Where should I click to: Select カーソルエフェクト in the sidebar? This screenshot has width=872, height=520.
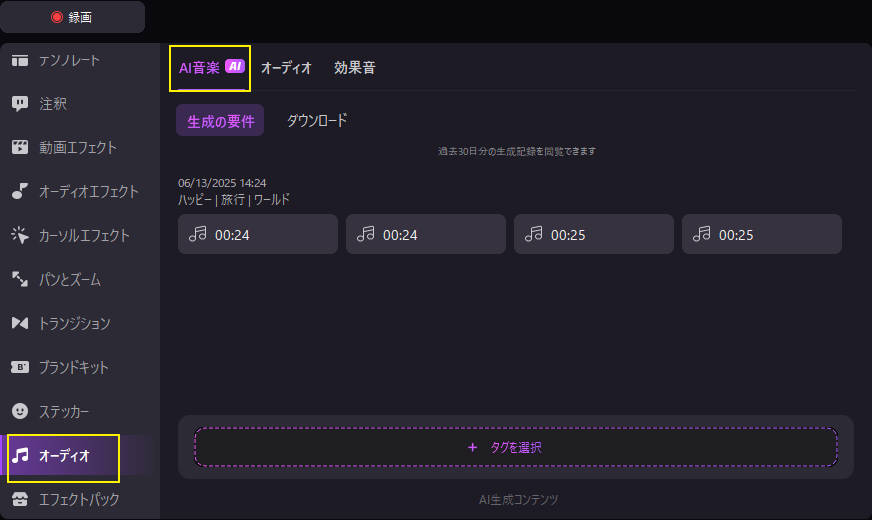[84, 235]
